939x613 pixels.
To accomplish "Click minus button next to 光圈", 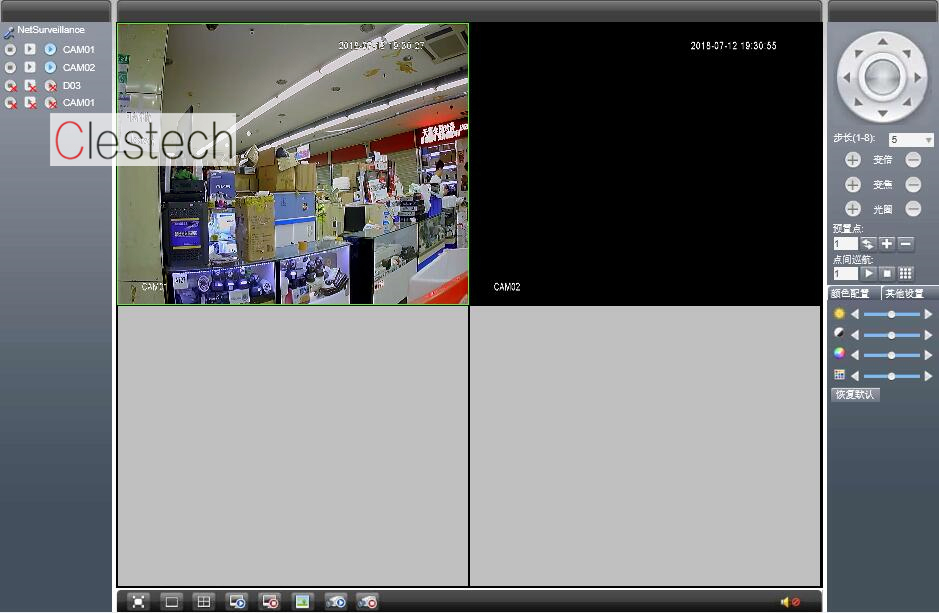I will point(913,209).
